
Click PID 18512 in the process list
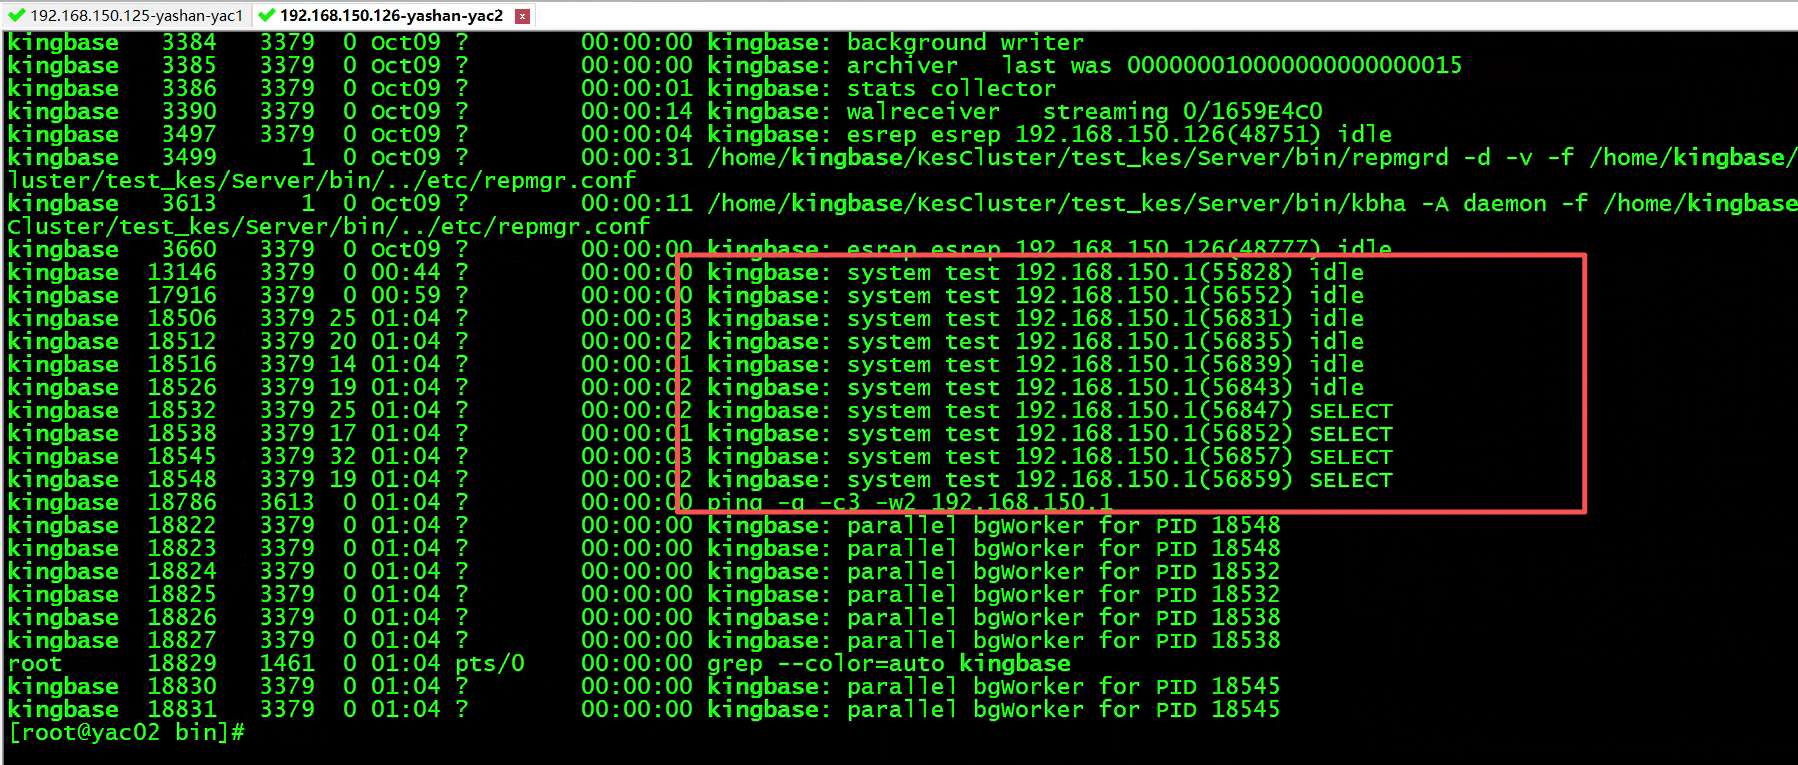coord(182,341)
